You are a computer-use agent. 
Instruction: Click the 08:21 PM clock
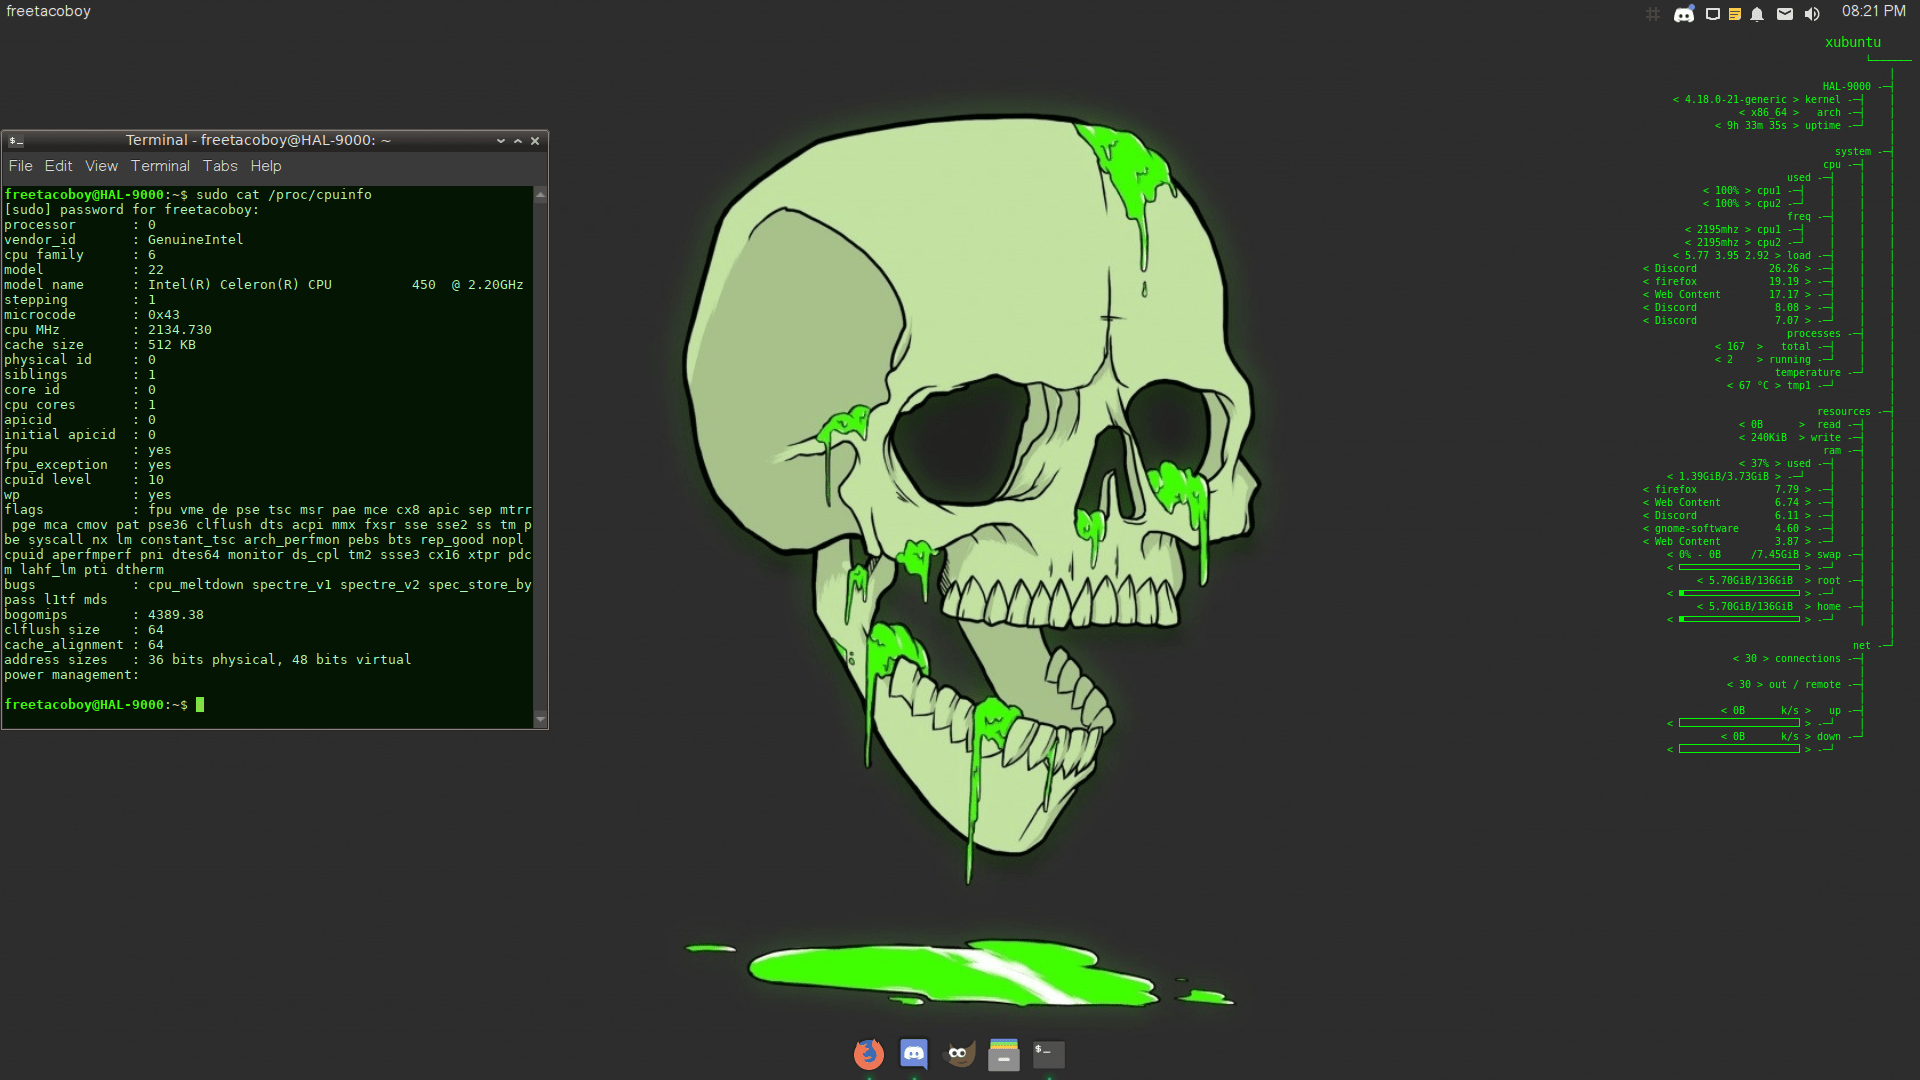click(x=1873, y=11)
